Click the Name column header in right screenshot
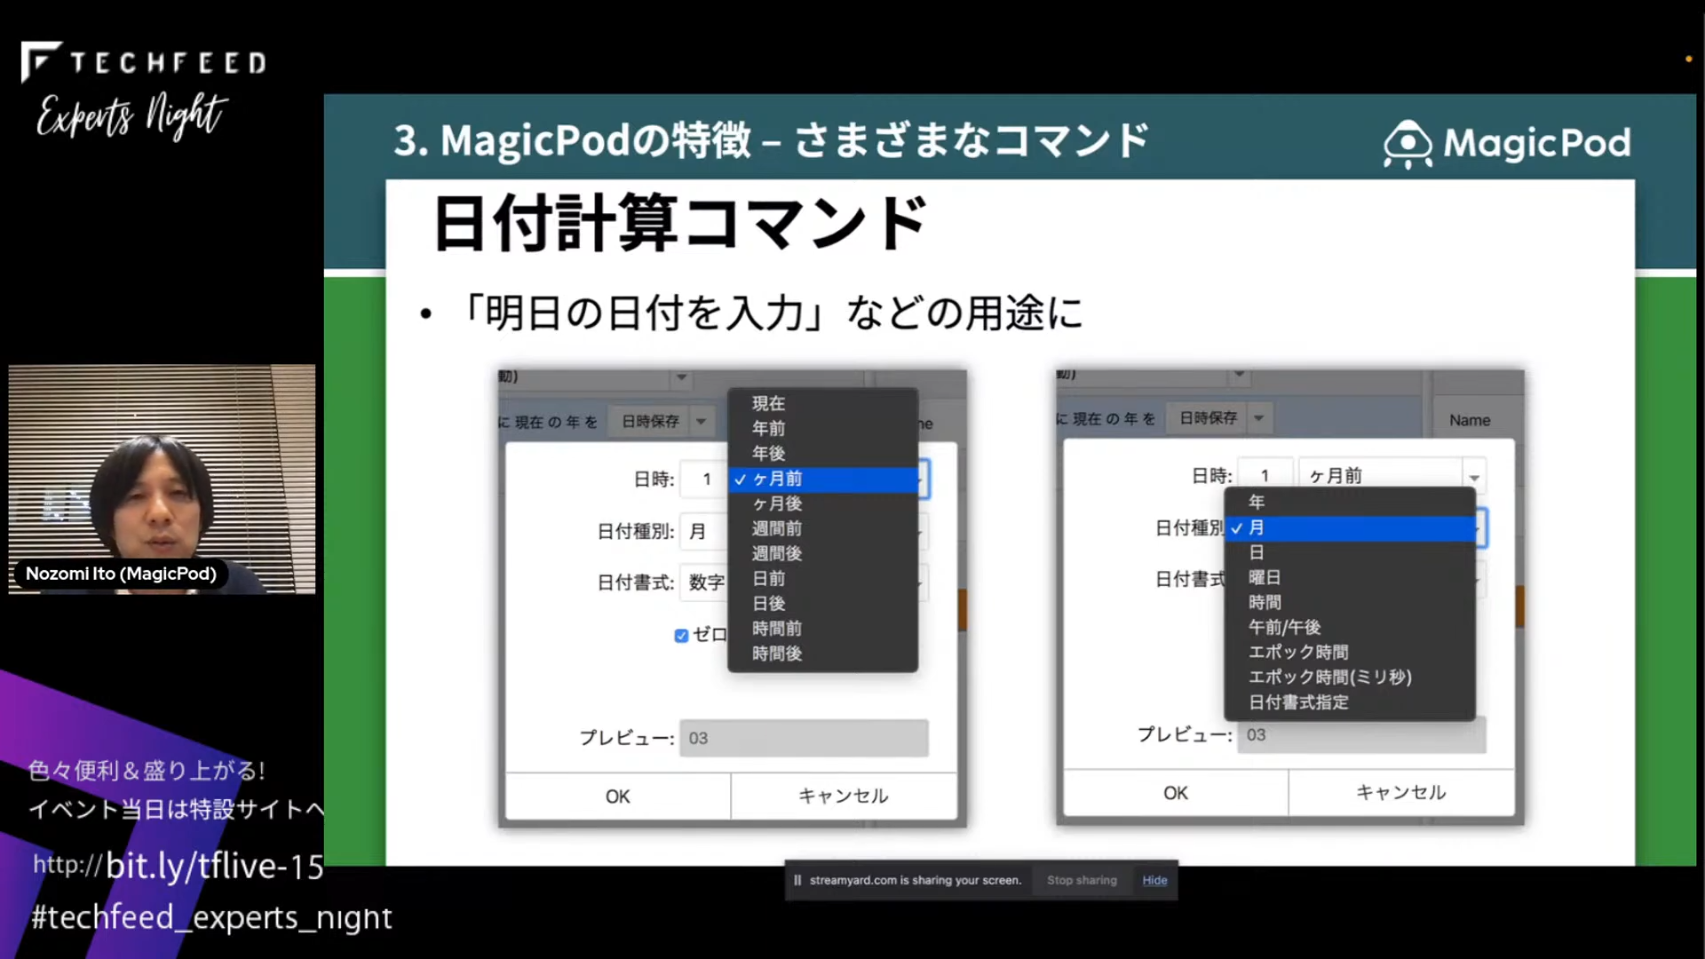The height and width of the screenshot is (959, 1705). tap(1469, 420)
